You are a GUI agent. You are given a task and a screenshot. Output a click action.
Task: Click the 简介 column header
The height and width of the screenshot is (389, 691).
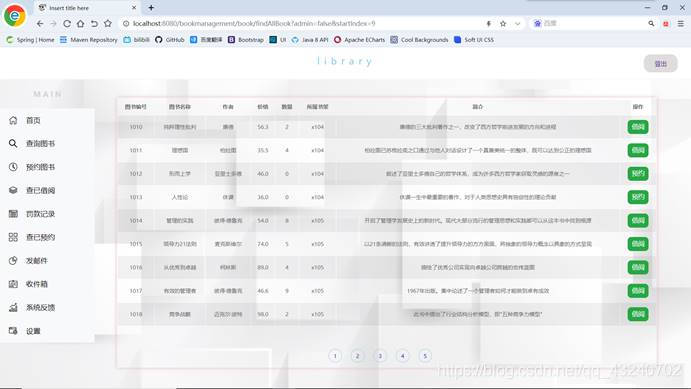coord(478,107)
